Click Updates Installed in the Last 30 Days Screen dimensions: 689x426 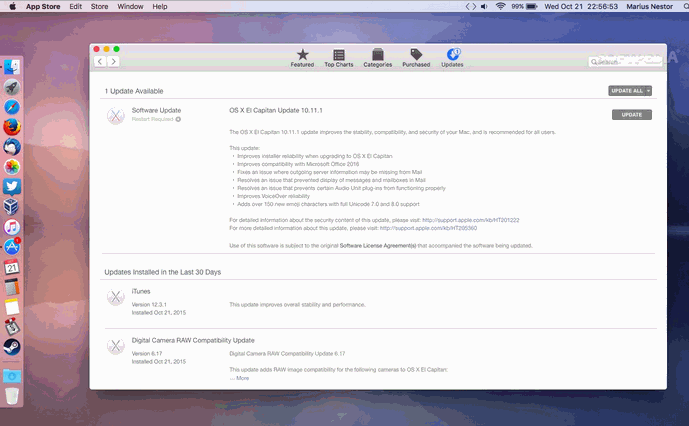tap(163, 272)
